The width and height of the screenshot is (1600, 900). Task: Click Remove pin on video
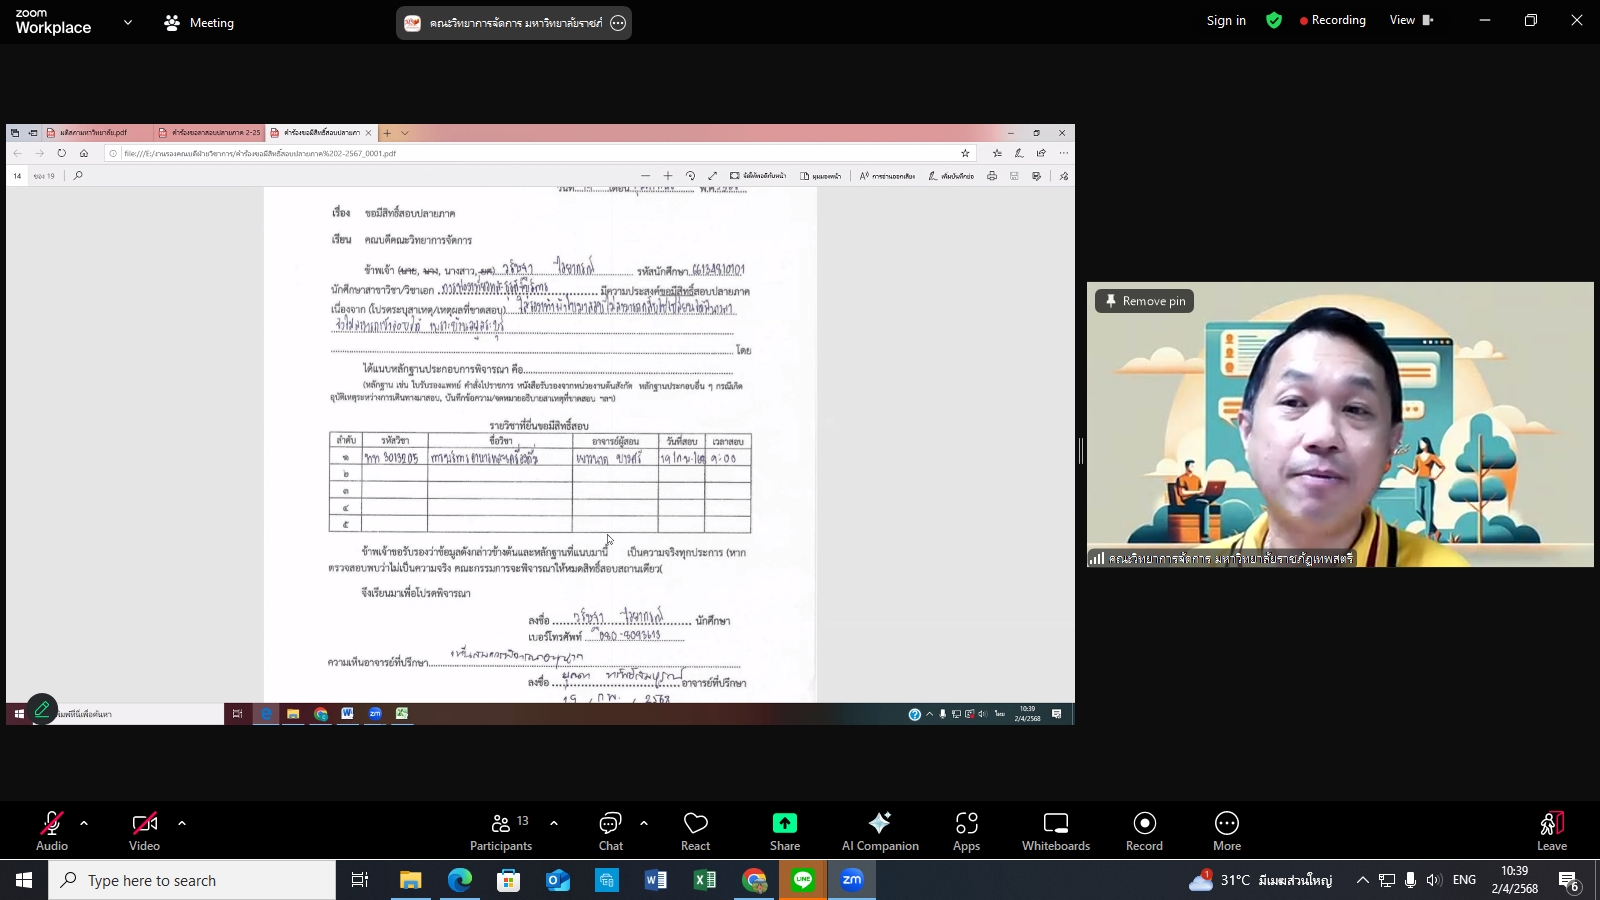coord(1144,301)
